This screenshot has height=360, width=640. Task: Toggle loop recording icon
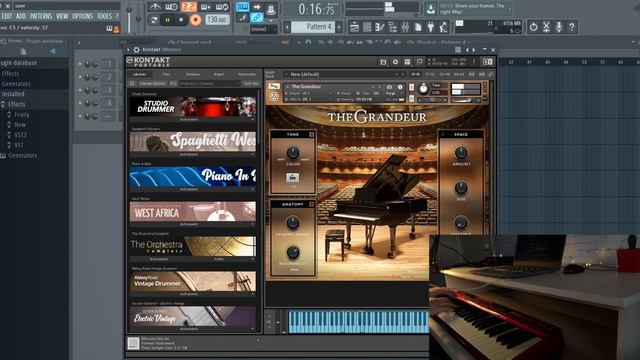222,7
